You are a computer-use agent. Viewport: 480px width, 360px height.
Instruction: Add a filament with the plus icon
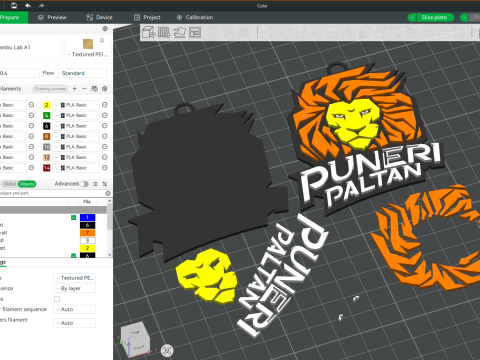[x=75, y=89]
